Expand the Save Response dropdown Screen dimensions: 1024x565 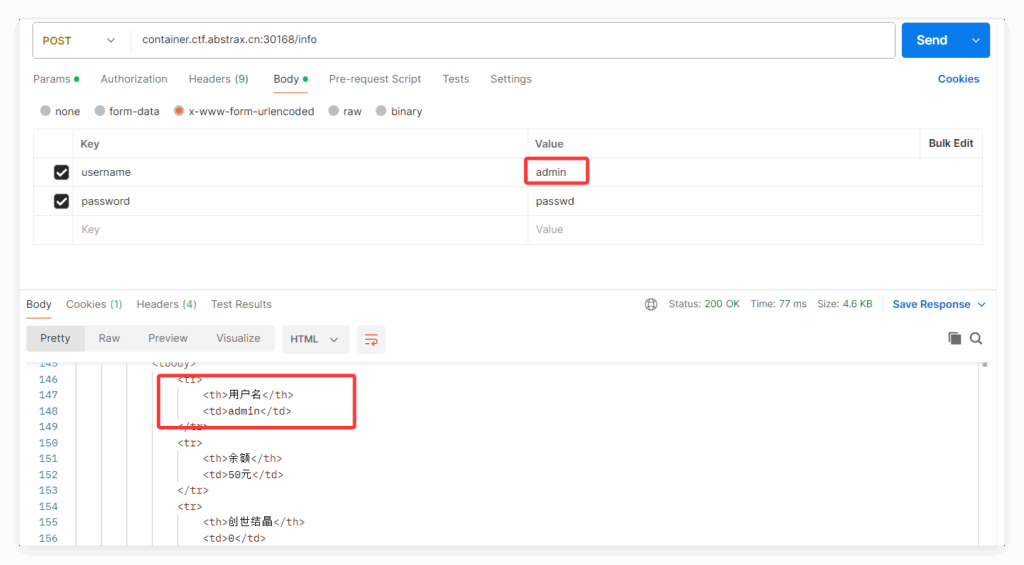point(981,304)
